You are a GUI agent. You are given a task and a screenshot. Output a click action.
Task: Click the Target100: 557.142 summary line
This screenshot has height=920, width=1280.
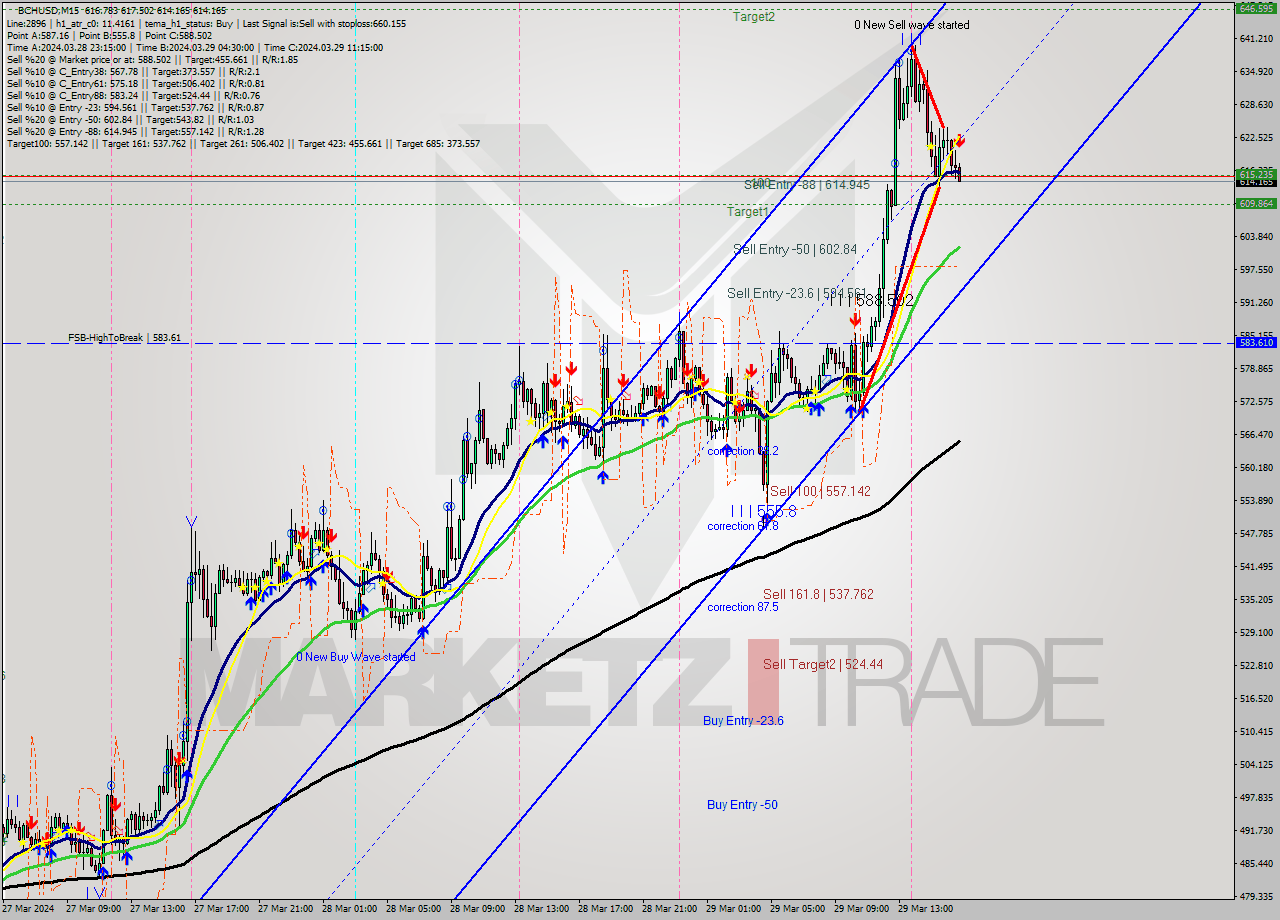(x=243, y=143)
